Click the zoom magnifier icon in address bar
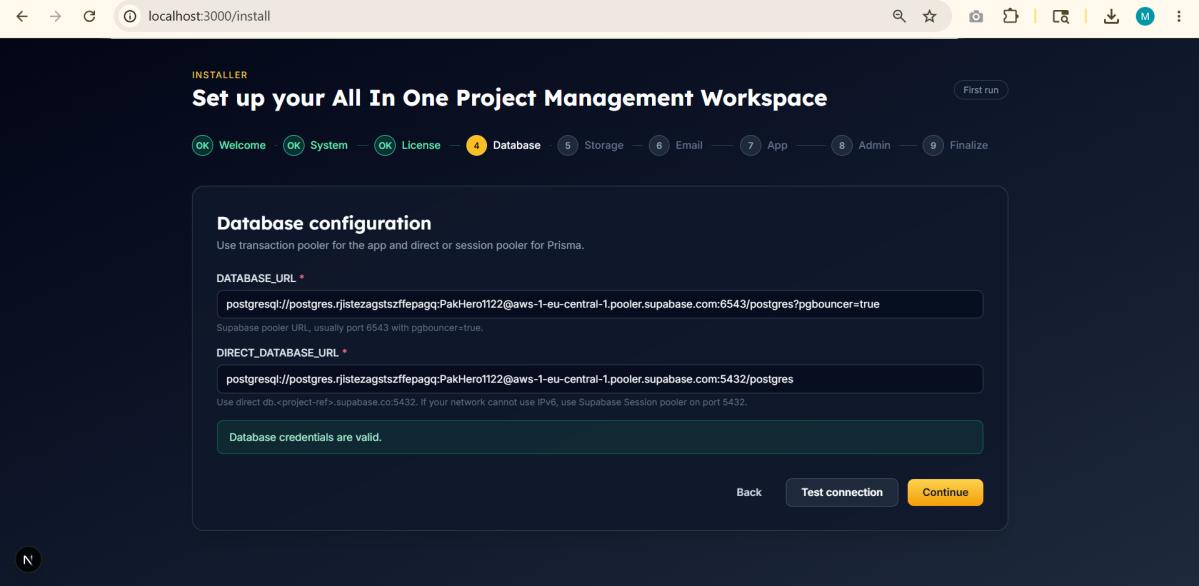Viewport: 1199px width, 586px height. pyautogui.click(x=899, y=16)
